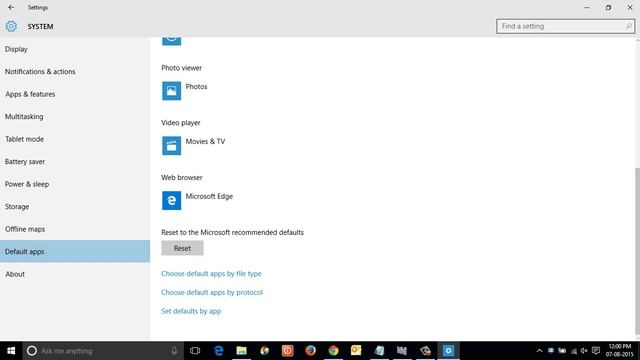The width and height of the screenshot is (640, 360).
Task: Open the clock showing 12:00 PM
Action: tap(620, 351)
